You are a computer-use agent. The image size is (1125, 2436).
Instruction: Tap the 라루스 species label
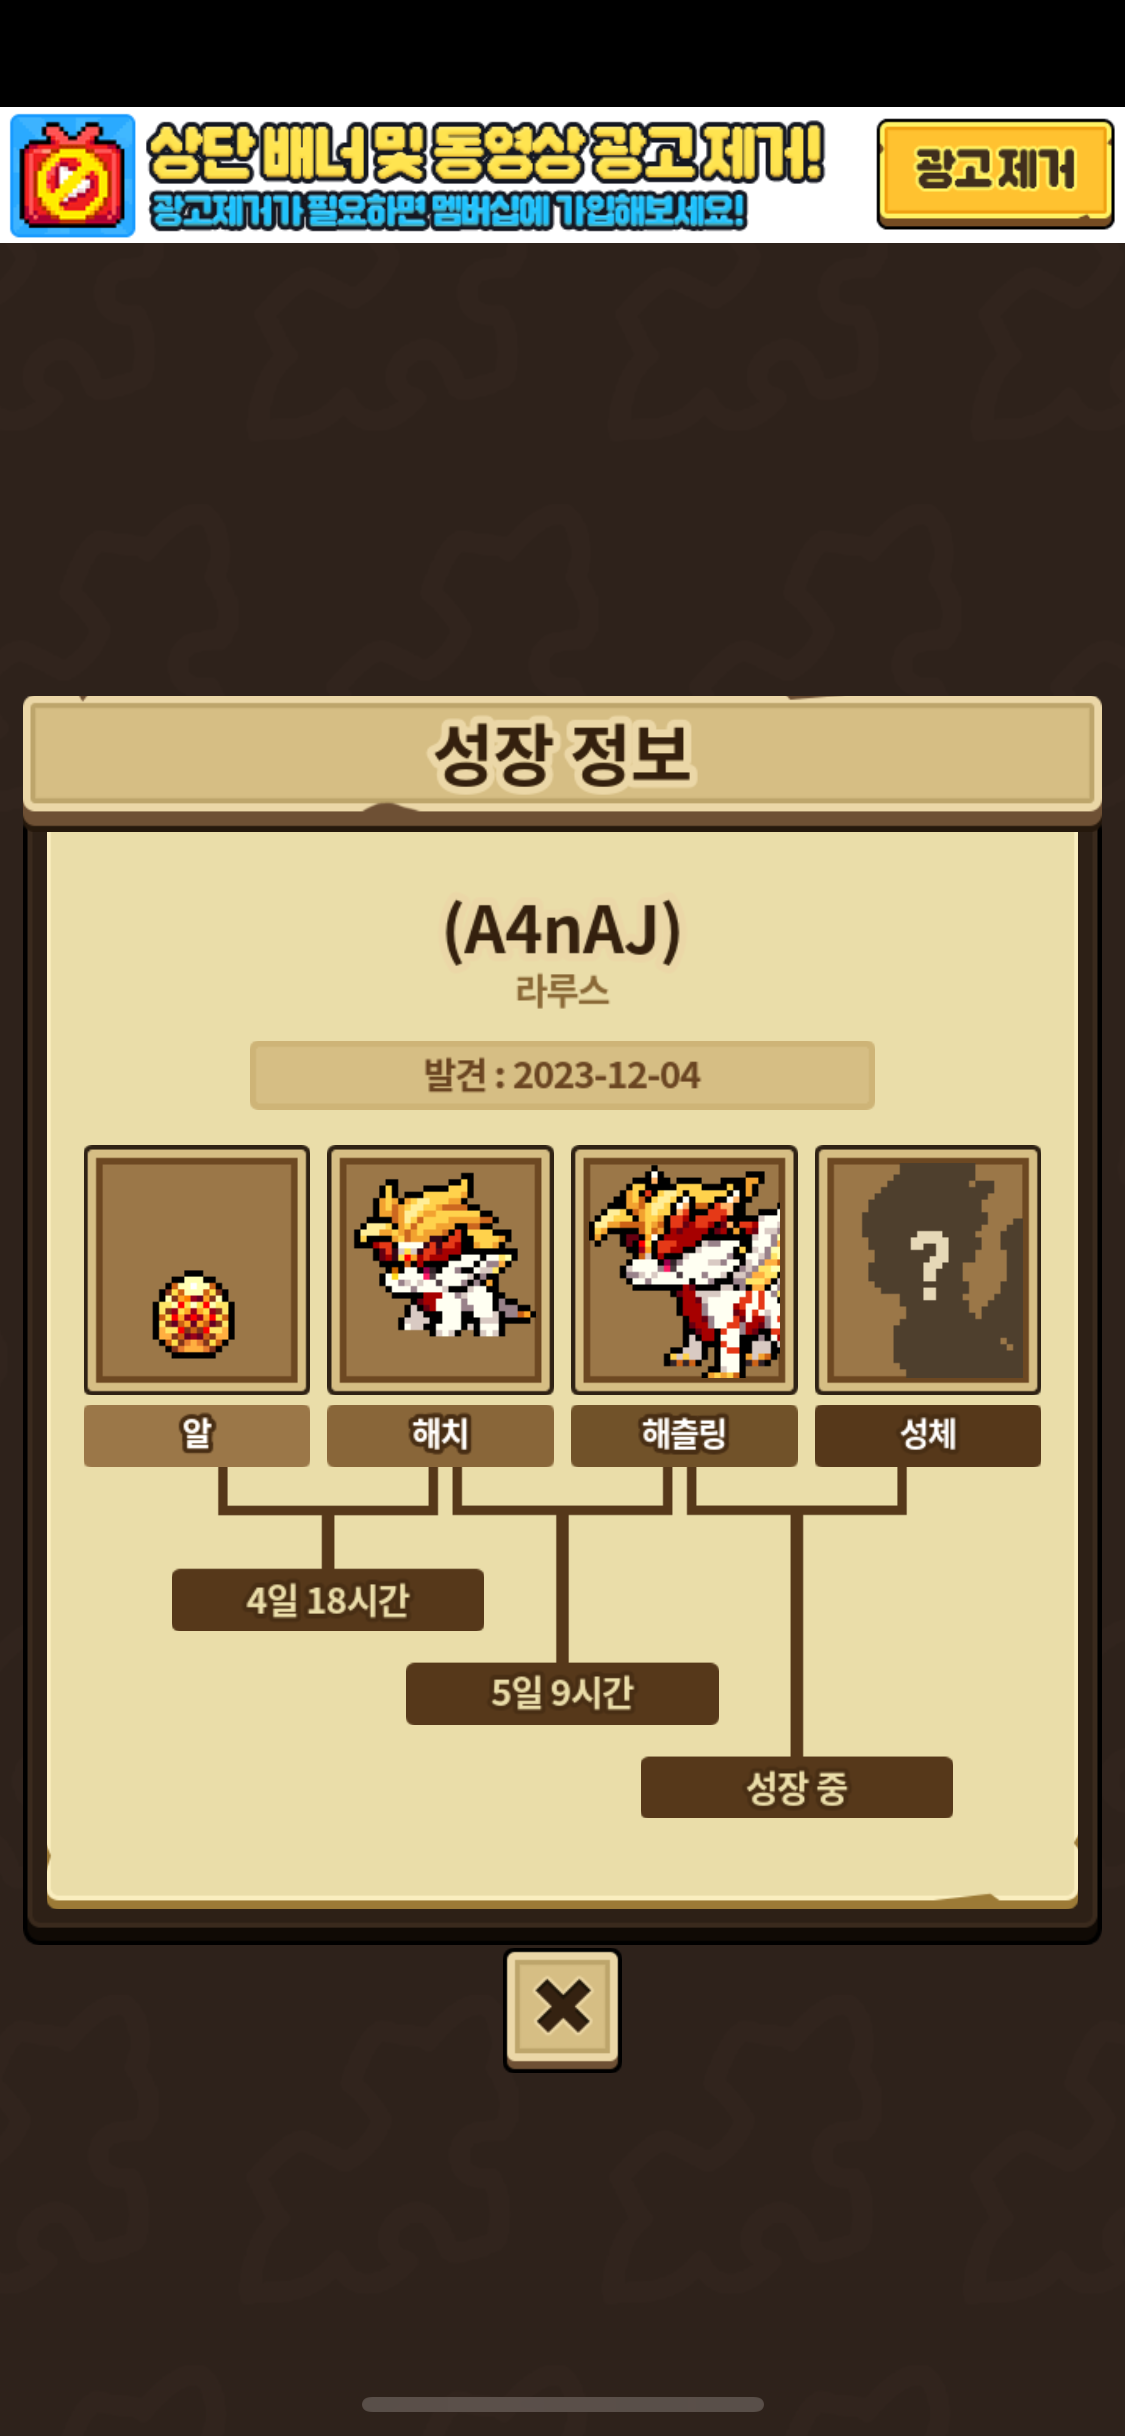[x=562, y=991]
